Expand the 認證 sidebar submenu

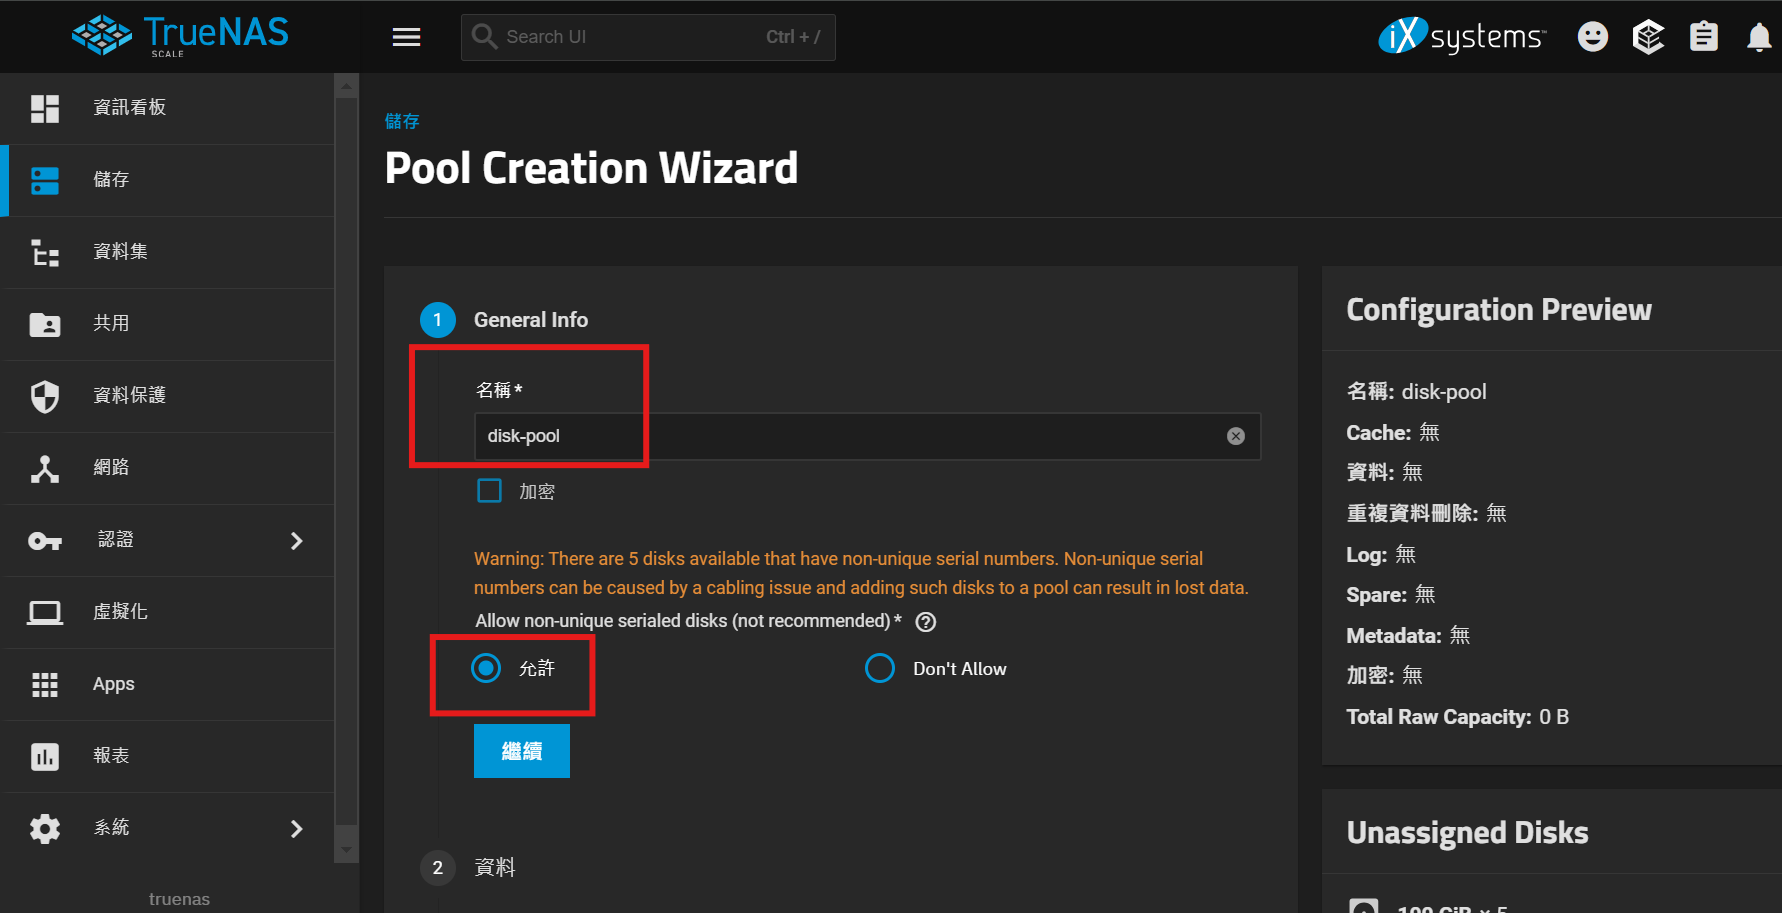pos(296,541)
